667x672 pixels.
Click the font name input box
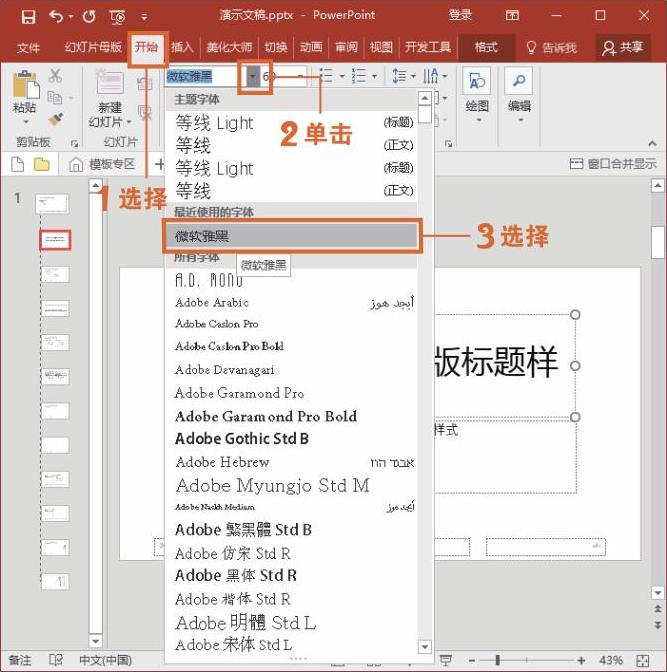[205, 77]
